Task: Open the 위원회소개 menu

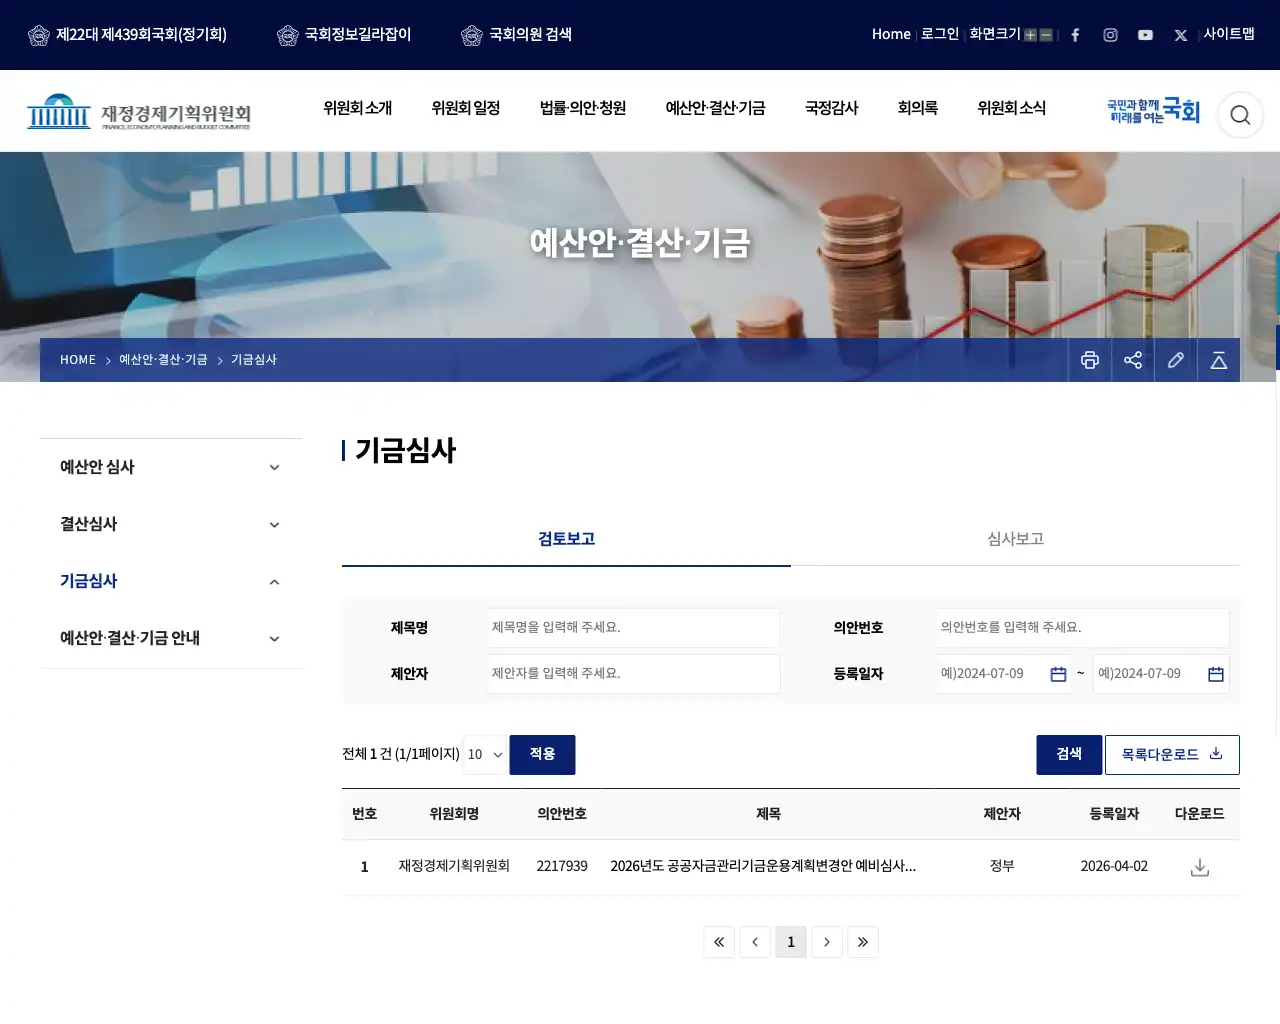Action: coord(358,108)
